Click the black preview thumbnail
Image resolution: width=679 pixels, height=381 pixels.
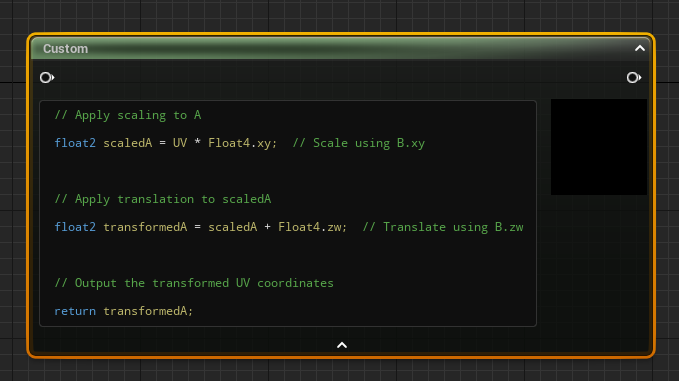598,147
